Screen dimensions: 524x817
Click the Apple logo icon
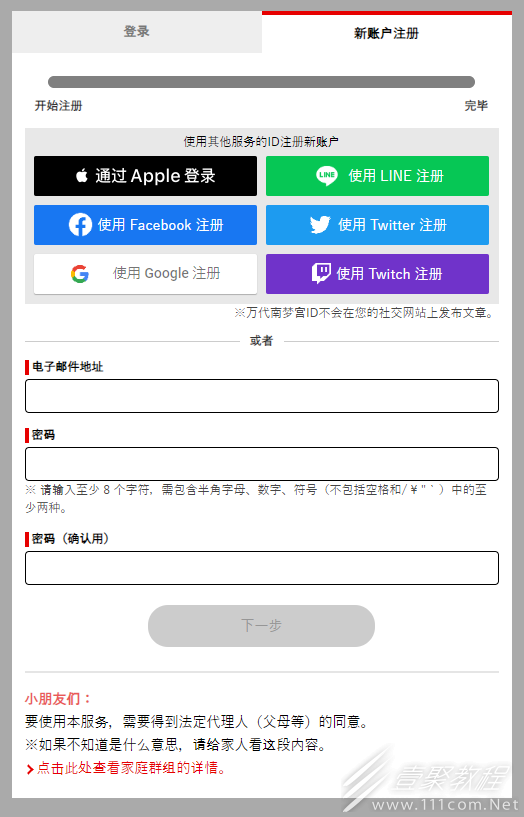82,176
